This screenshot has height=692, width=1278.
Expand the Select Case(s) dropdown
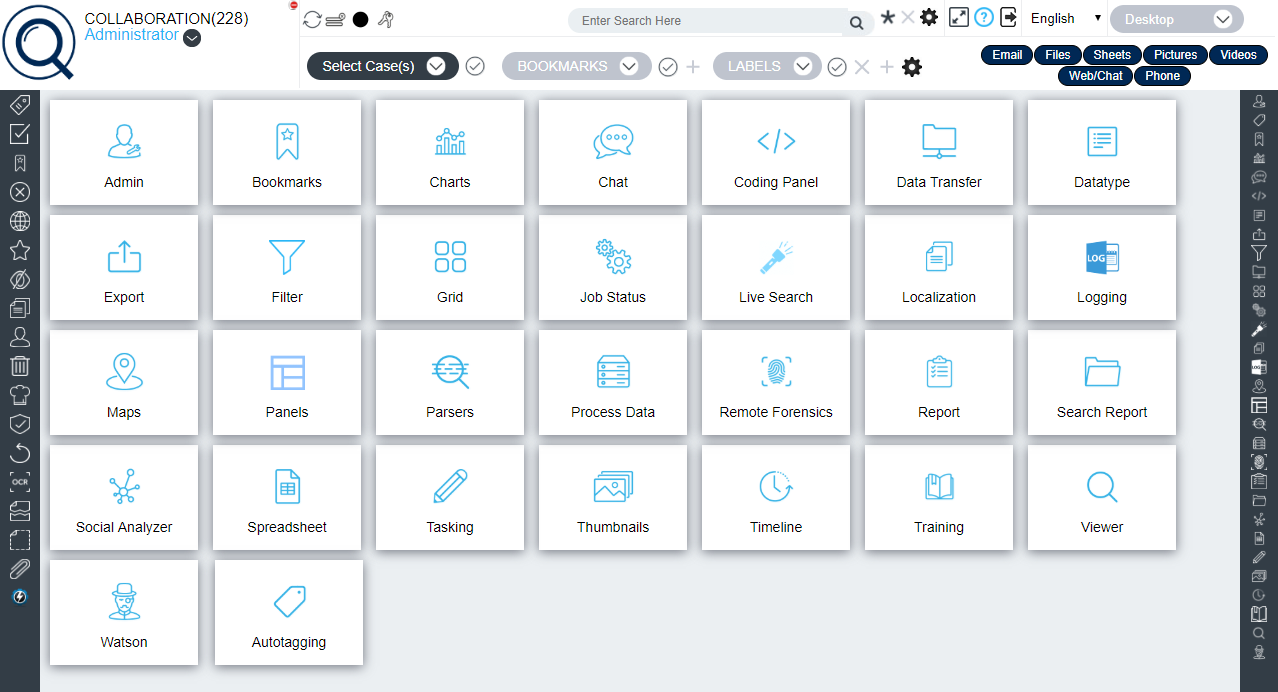pos(435,66)
